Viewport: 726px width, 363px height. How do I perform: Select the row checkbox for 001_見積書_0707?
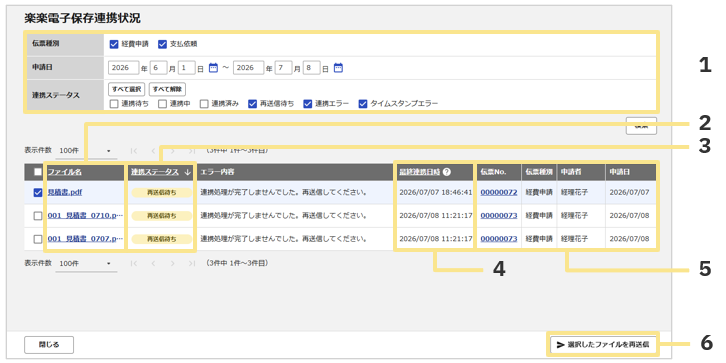(38, 239)
